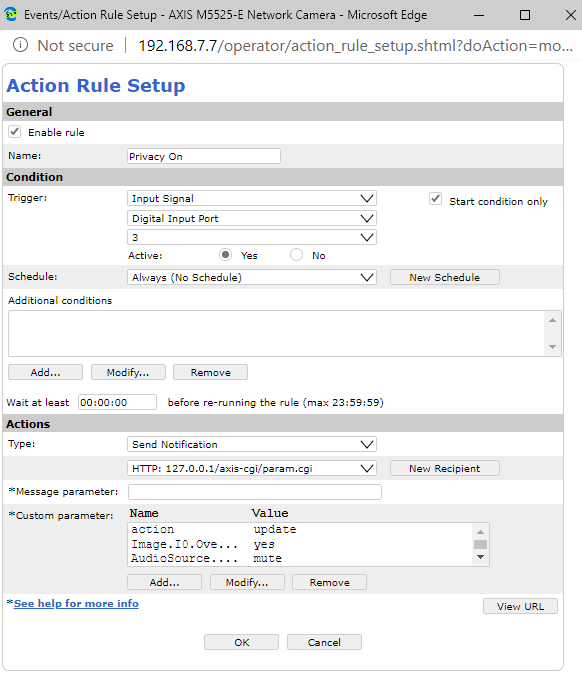Select the Active Yes radio button

pyautogui.click(x=225, y=255)
